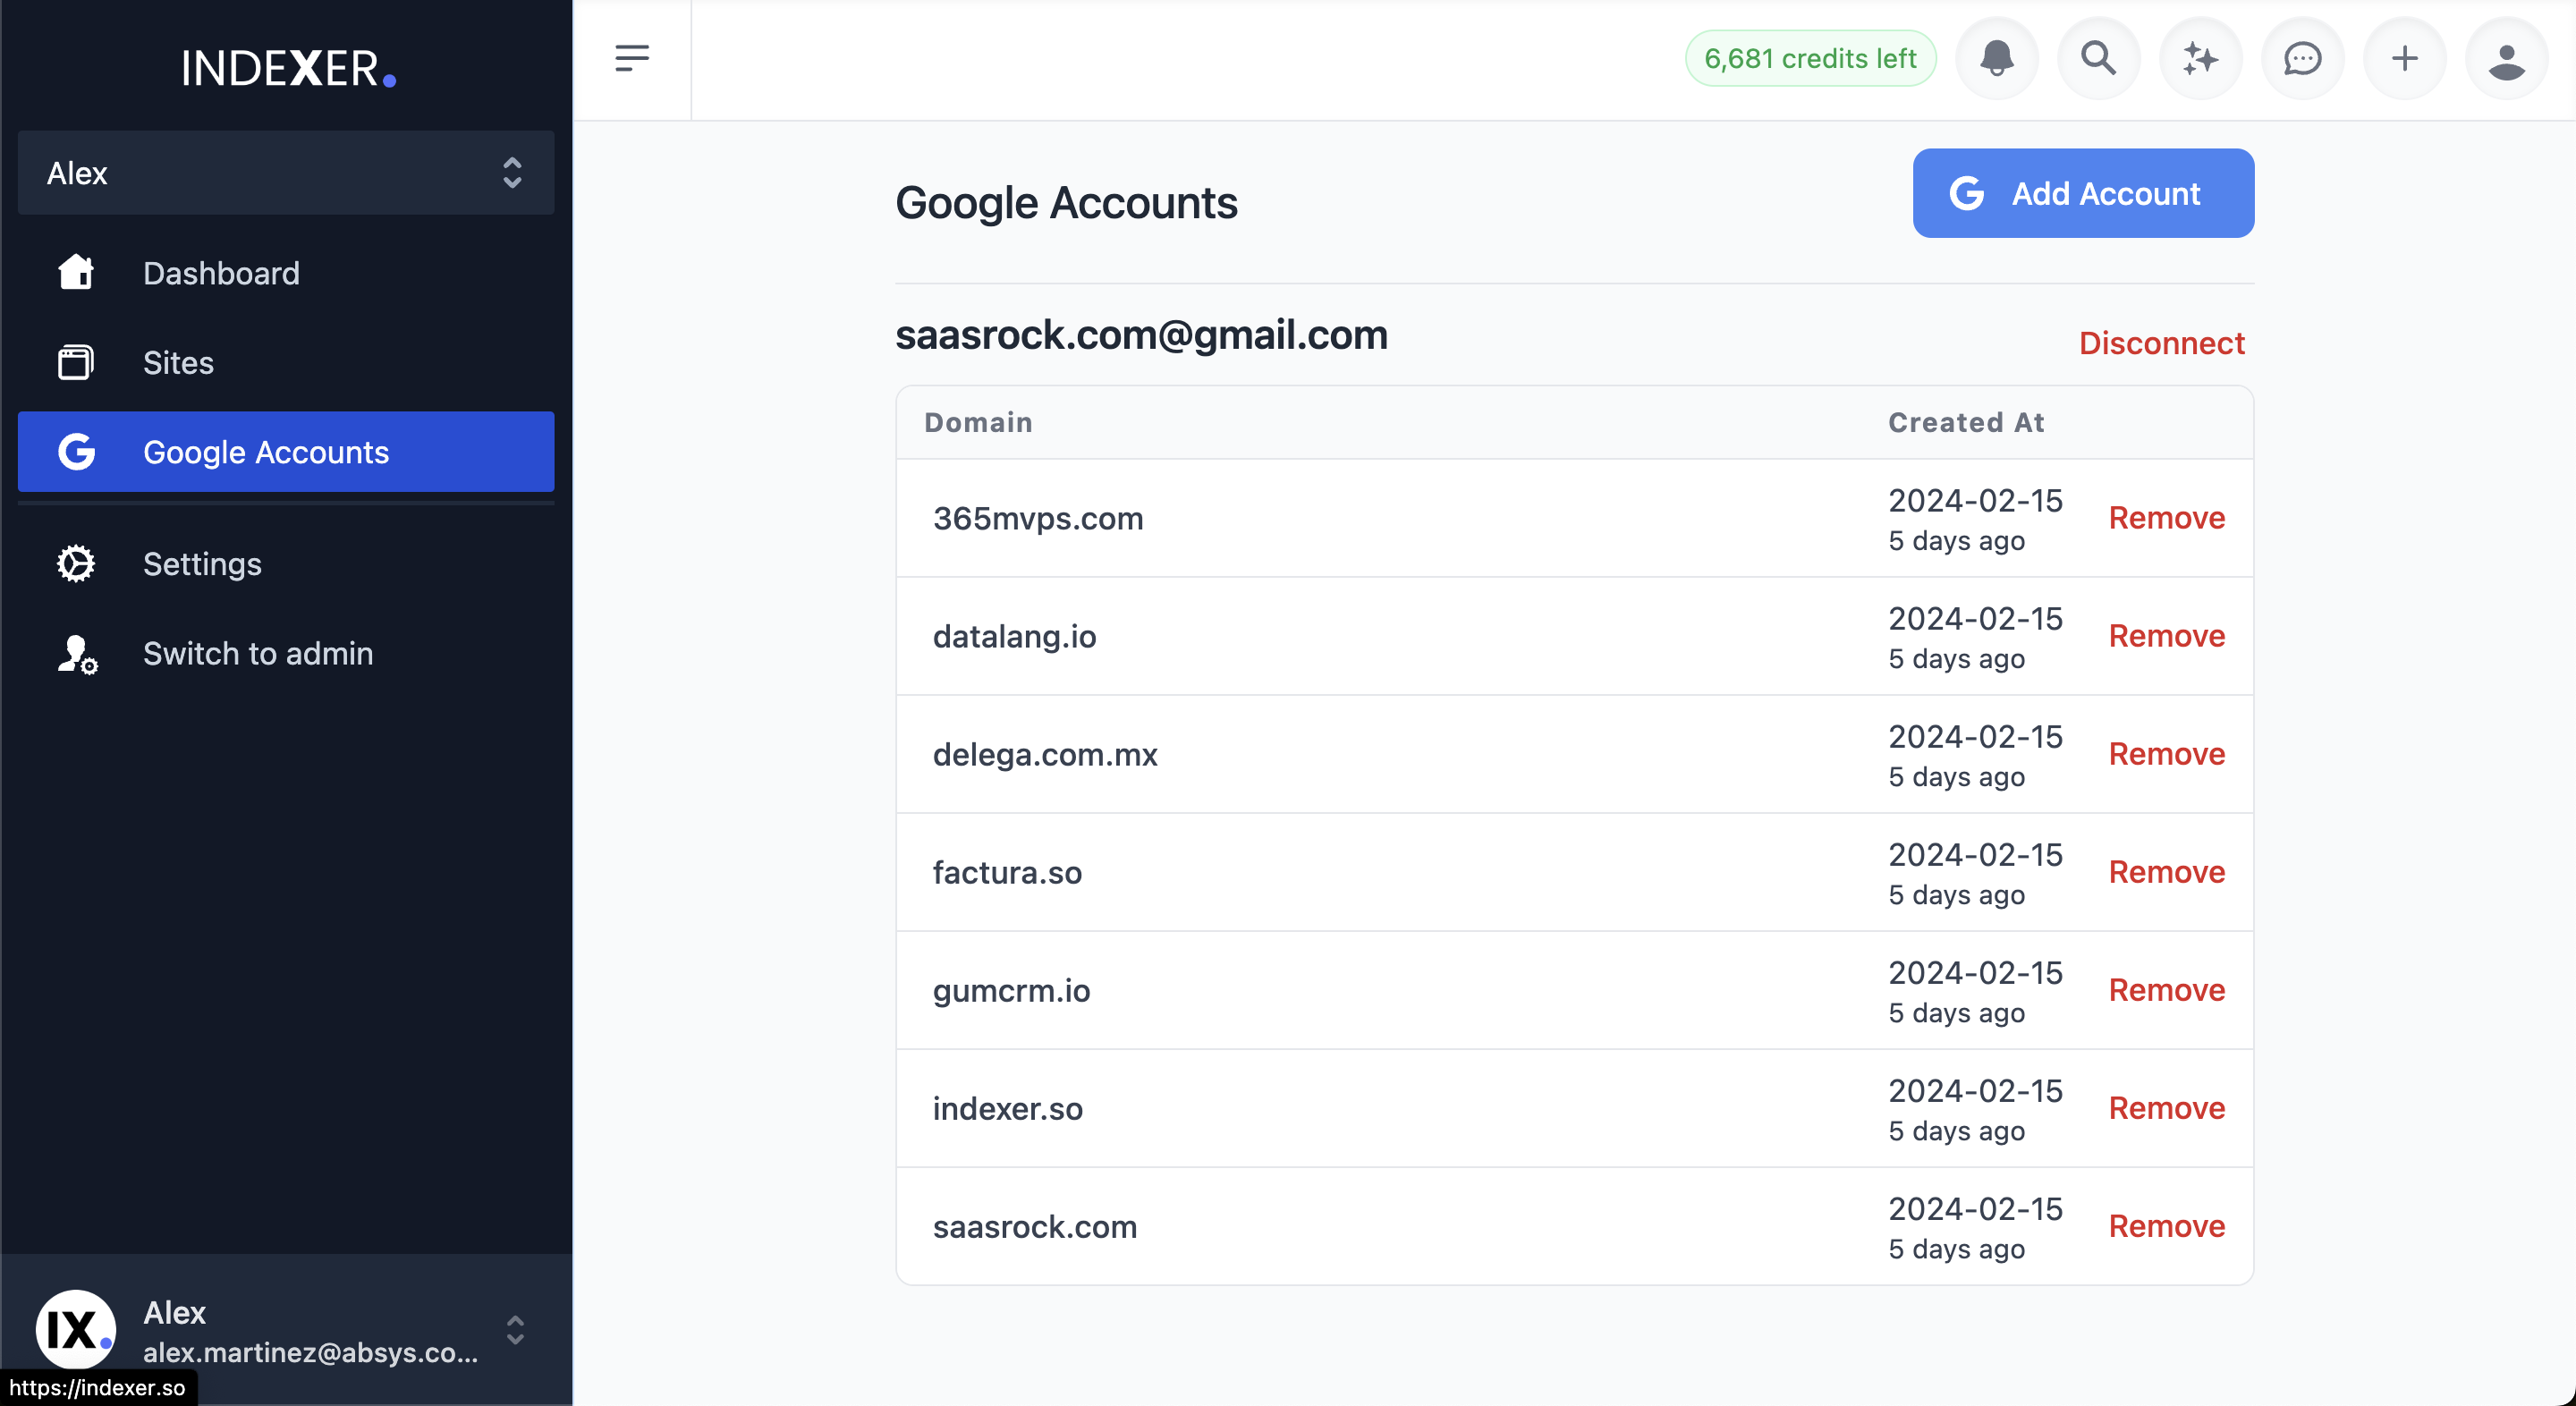
Task: Click the Google Accounts page title
Action: [x=1066, y=203]
